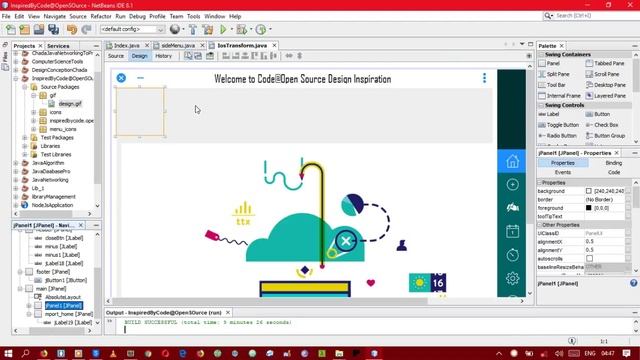Expand the Test Packages node
The width and height of the screenshot is (640, 360).
tap(25, 138)
